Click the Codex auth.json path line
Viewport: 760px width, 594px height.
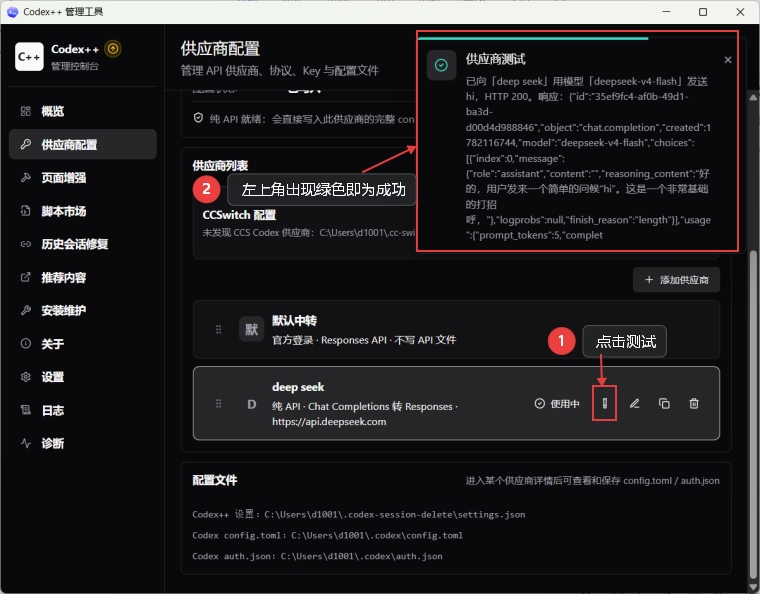317,556
